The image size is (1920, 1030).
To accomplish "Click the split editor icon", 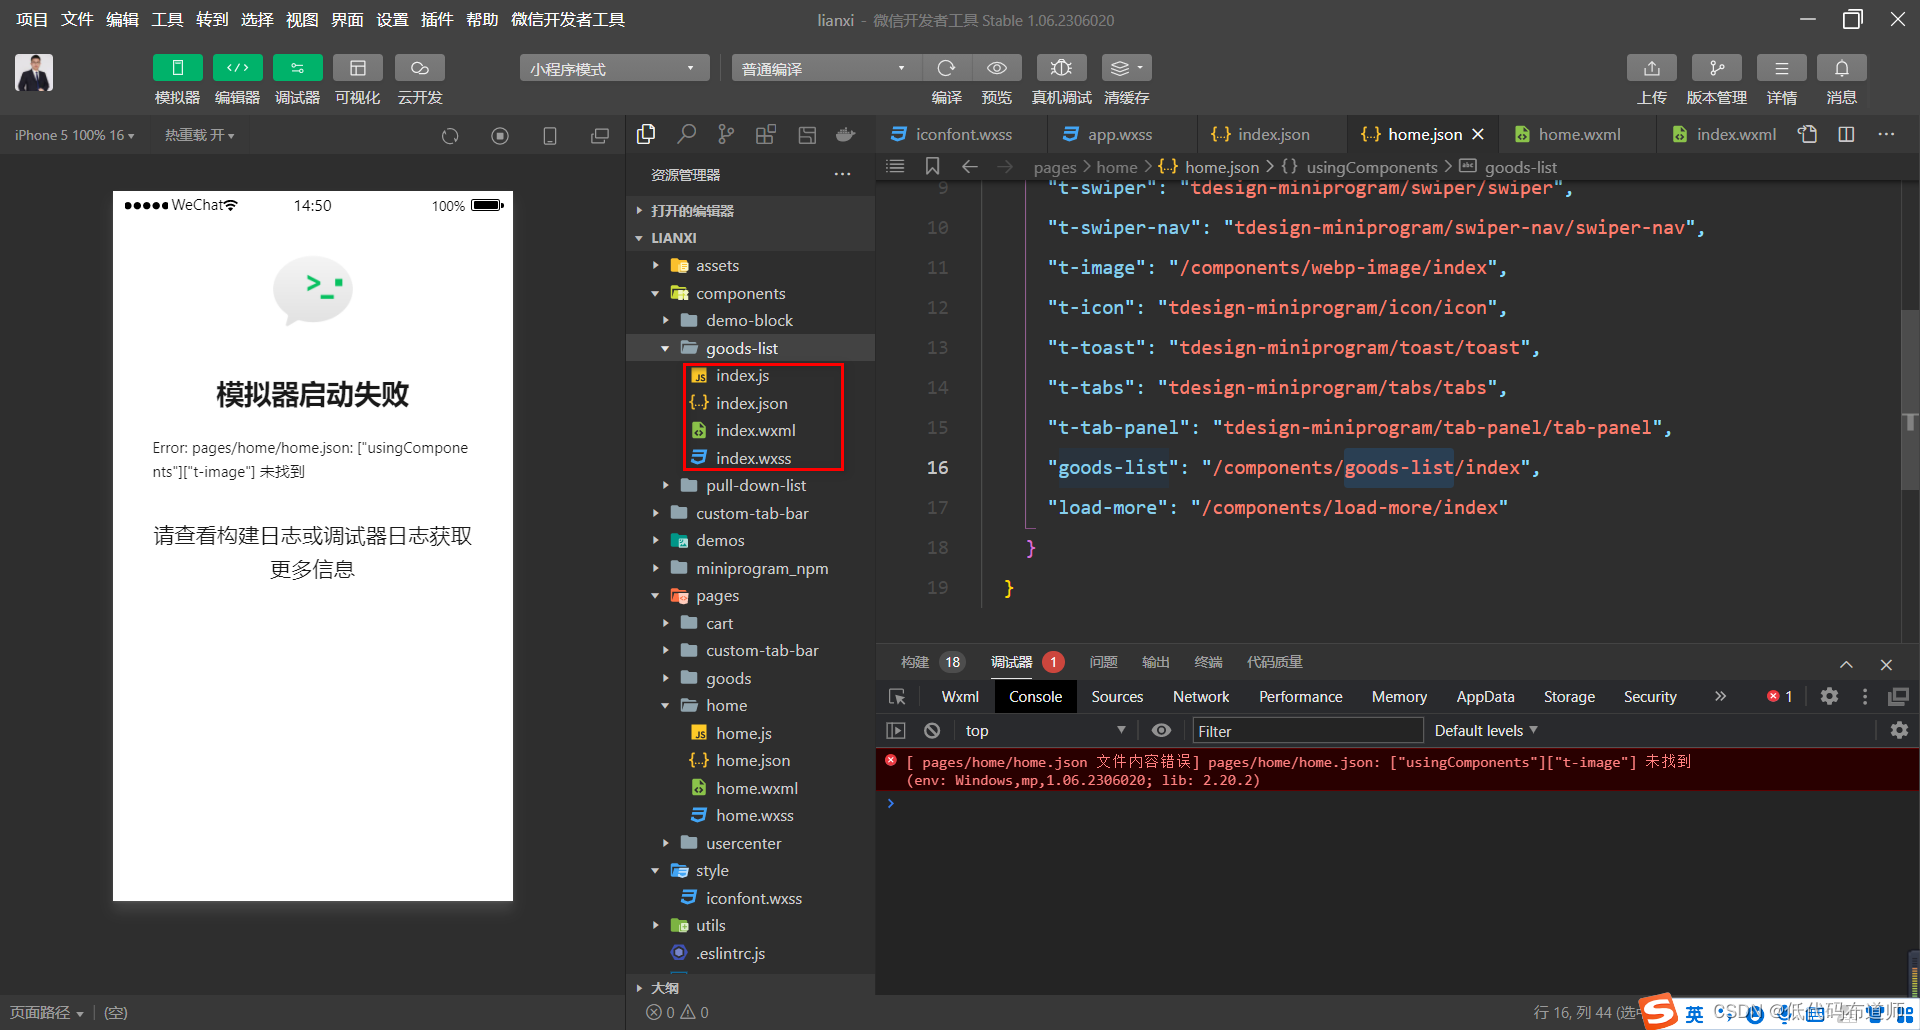I will click(x=1846, y=134).
